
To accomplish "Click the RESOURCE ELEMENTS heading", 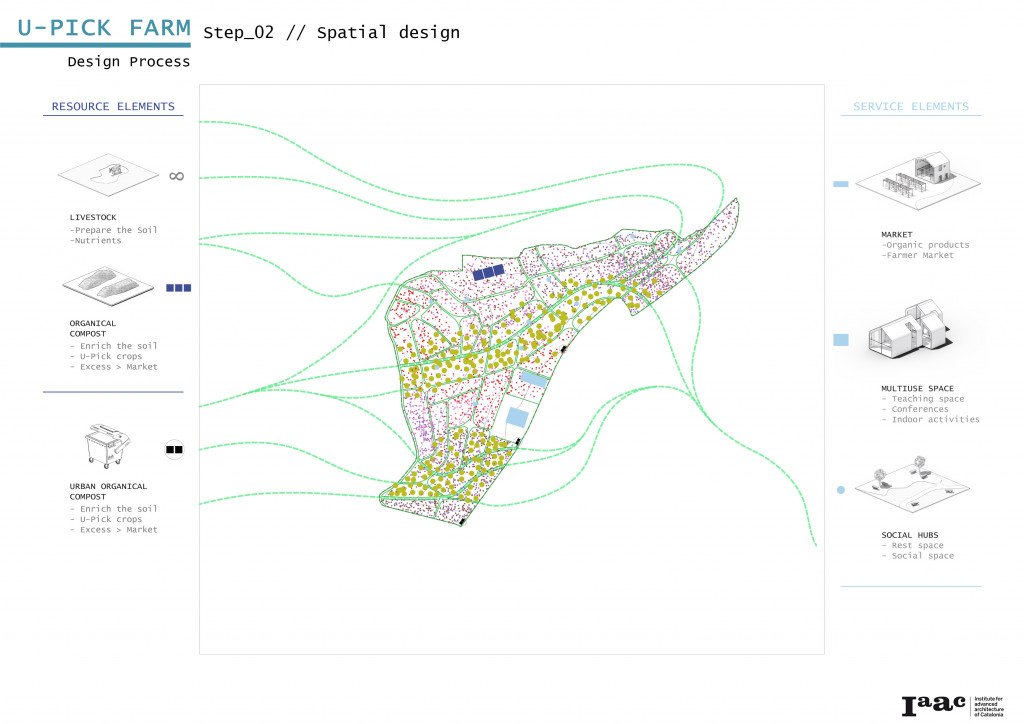I will pyautogui.click(x=113, y=107).
